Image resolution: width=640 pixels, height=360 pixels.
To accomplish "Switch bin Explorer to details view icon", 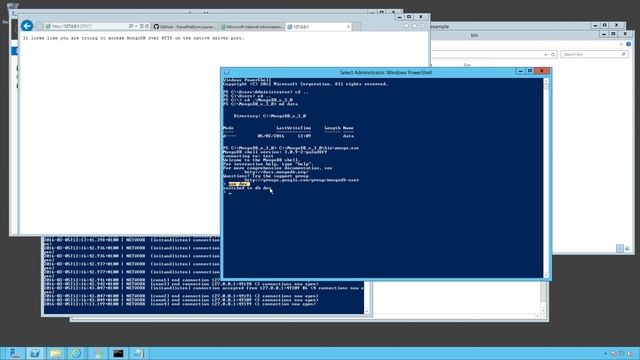I will (x=620, y=248).
